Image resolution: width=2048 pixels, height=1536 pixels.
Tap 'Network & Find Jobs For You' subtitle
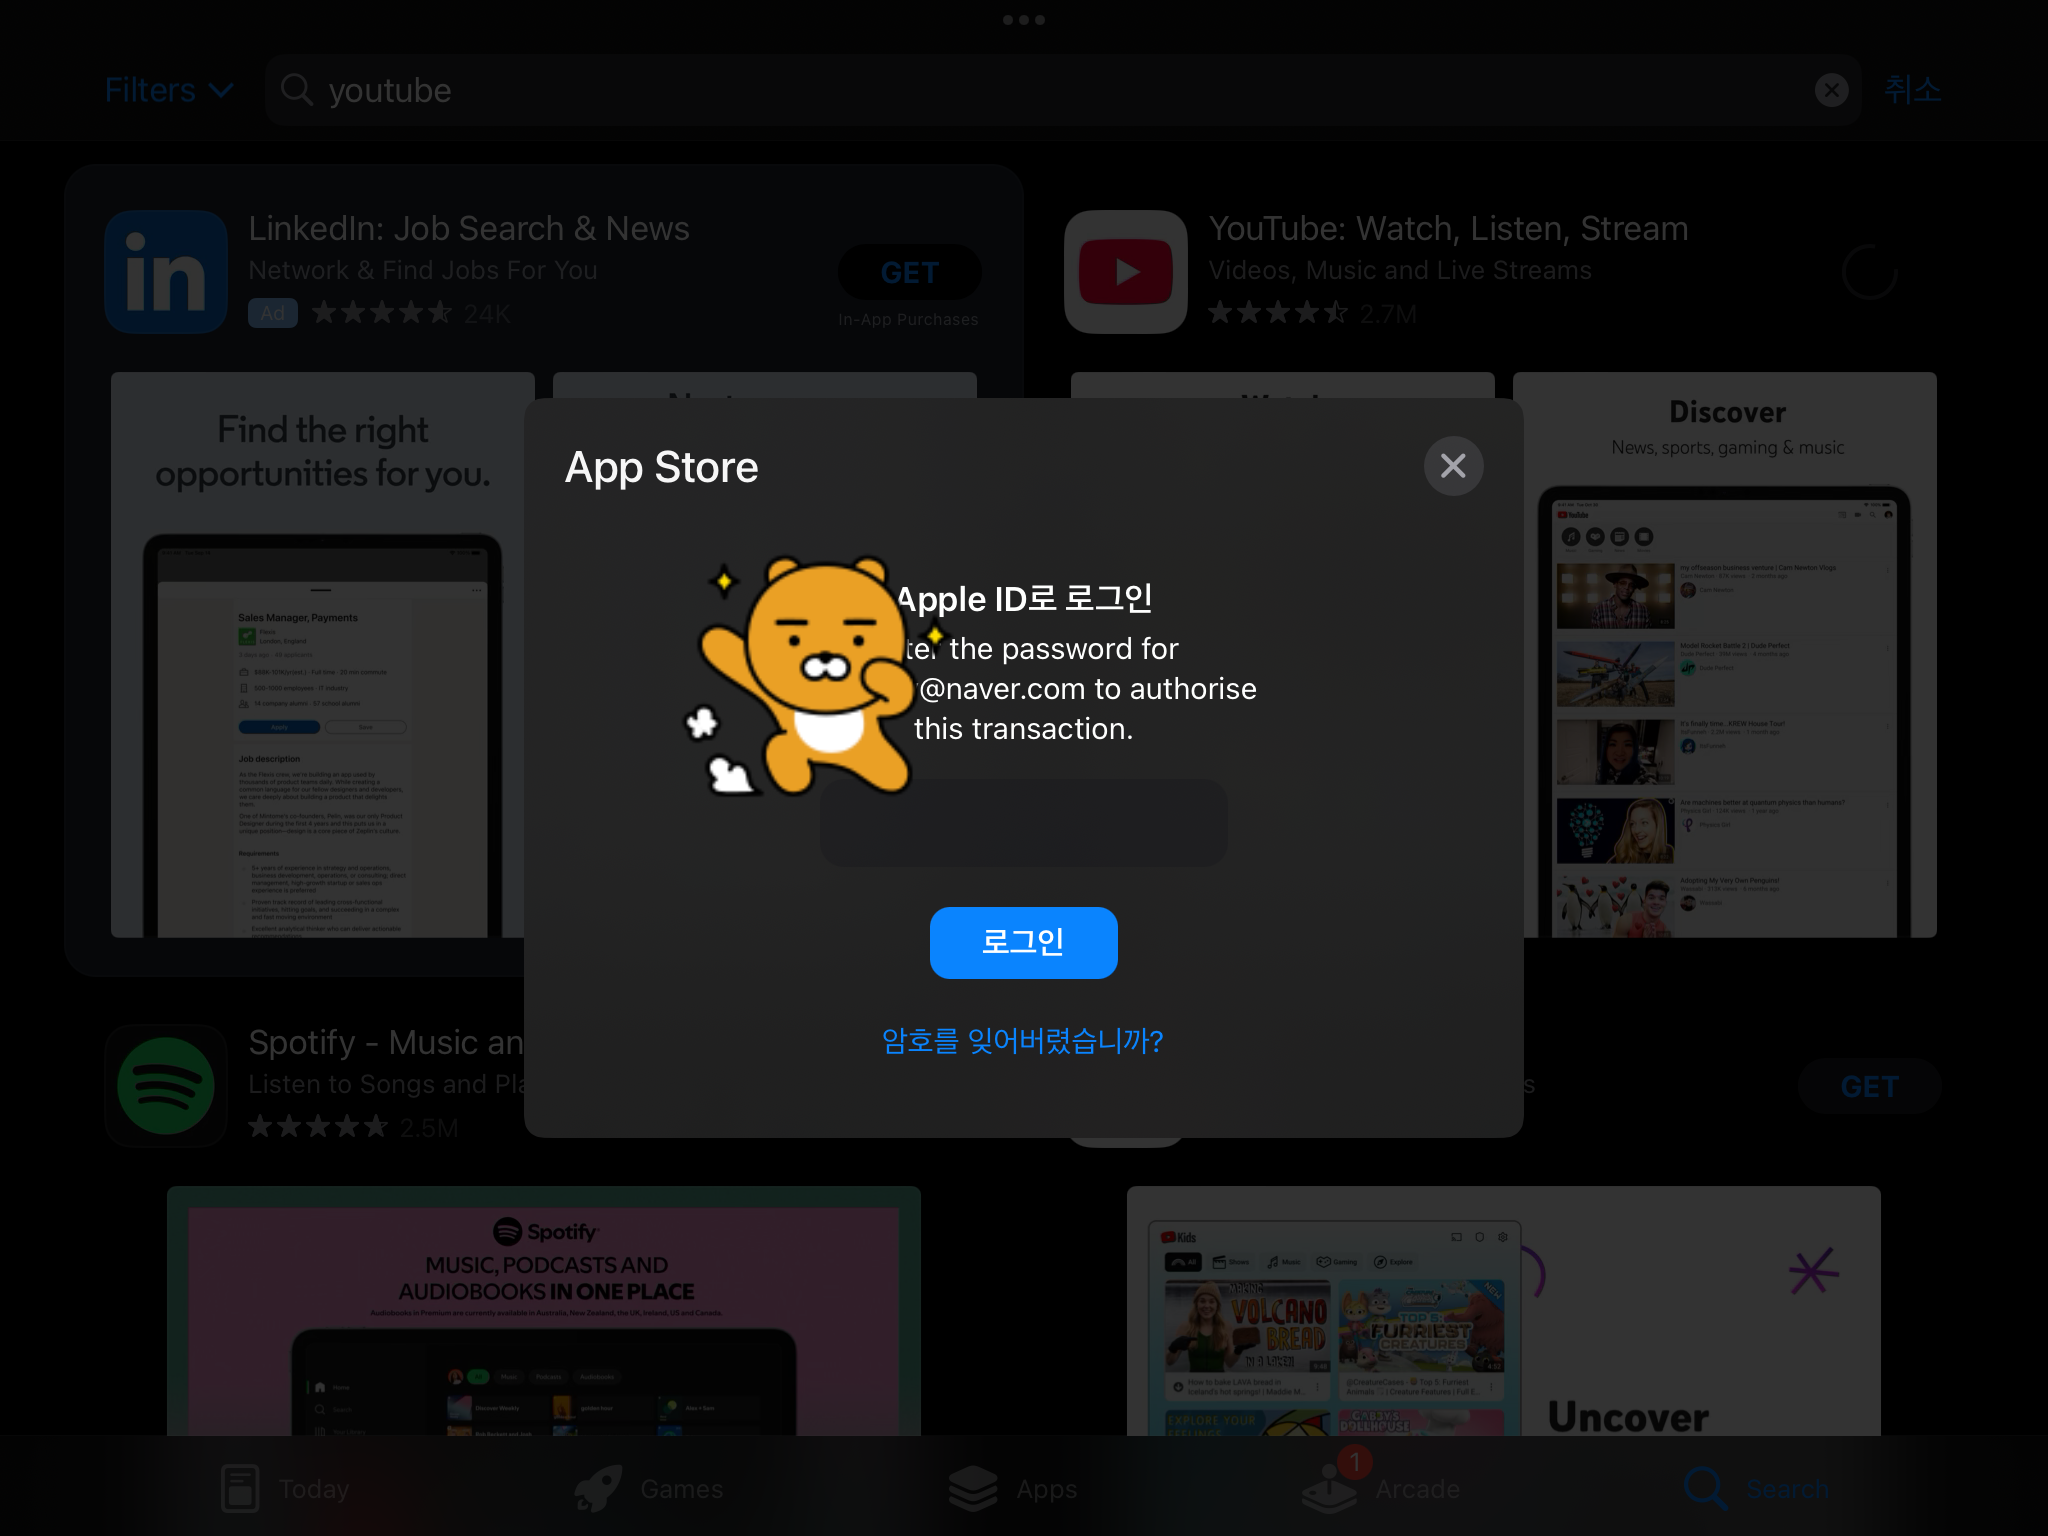(x=422, y=270)
